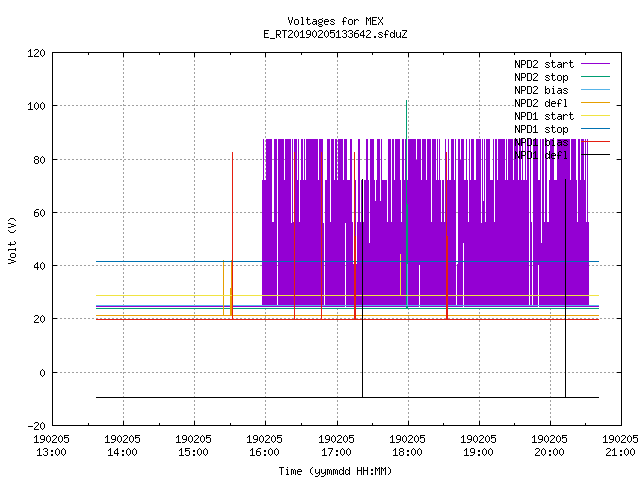
Task: Click the y-axis tick value -20
Action: pyautogui.click(x=36, y=426)
